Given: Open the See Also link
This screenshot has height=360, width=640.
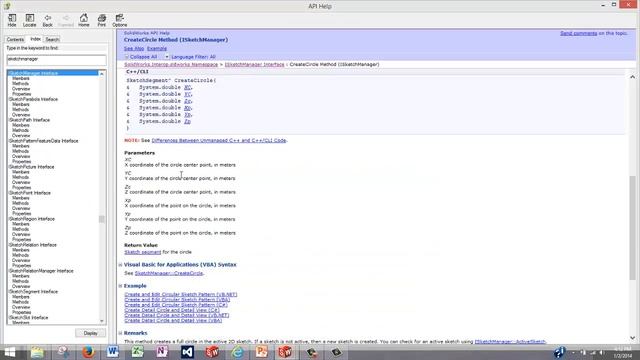Looking at the screenshot, I should [x=134, y=49].
